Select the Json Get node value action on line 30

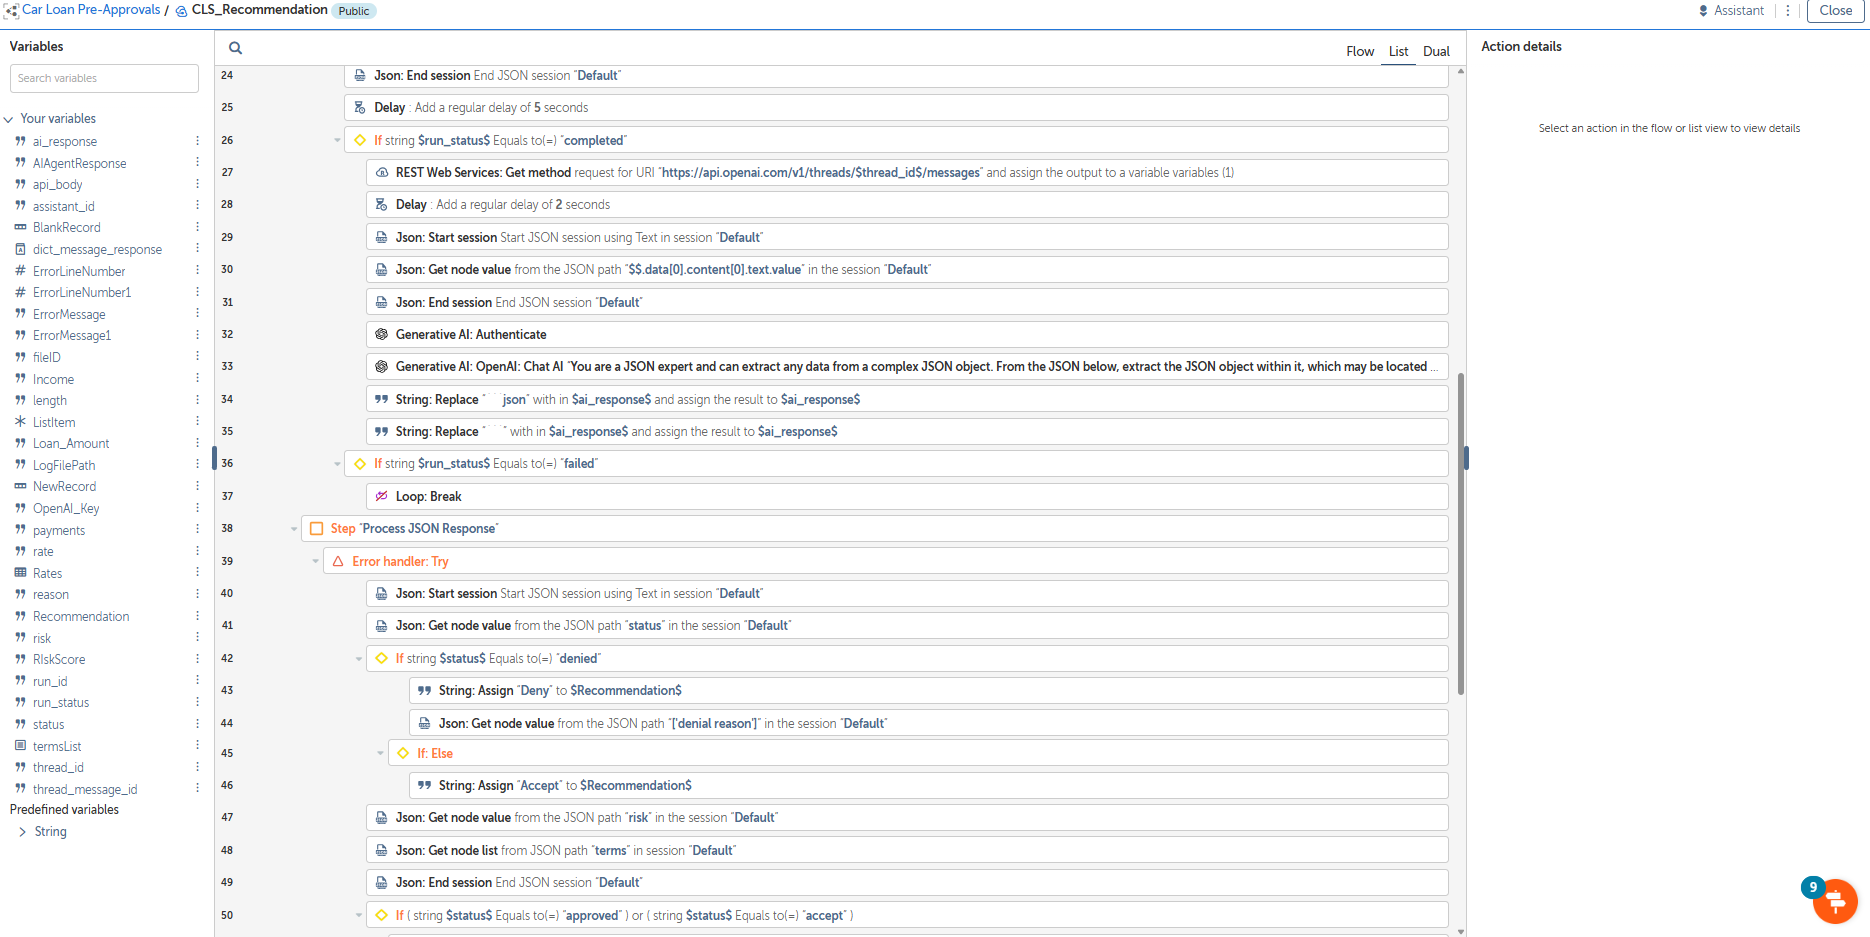907,270
